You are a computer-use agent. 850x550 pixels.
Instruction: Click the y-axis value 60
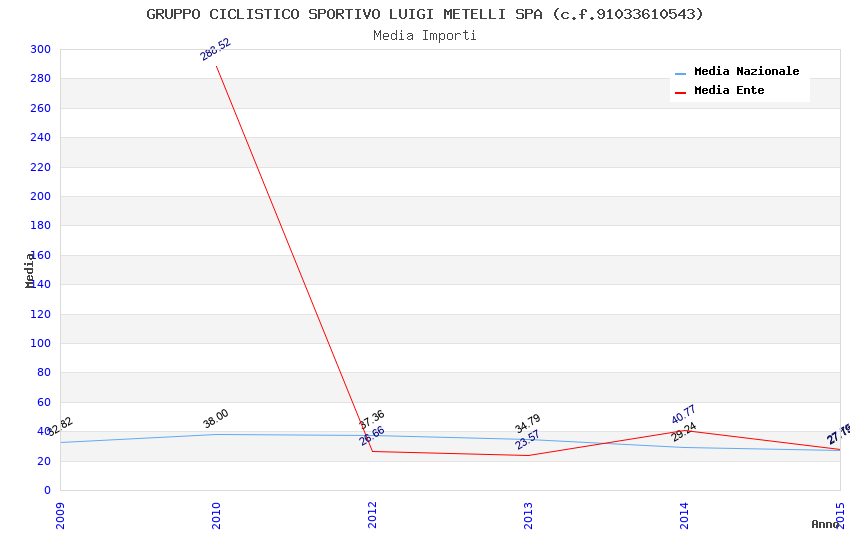click(44, 403)
